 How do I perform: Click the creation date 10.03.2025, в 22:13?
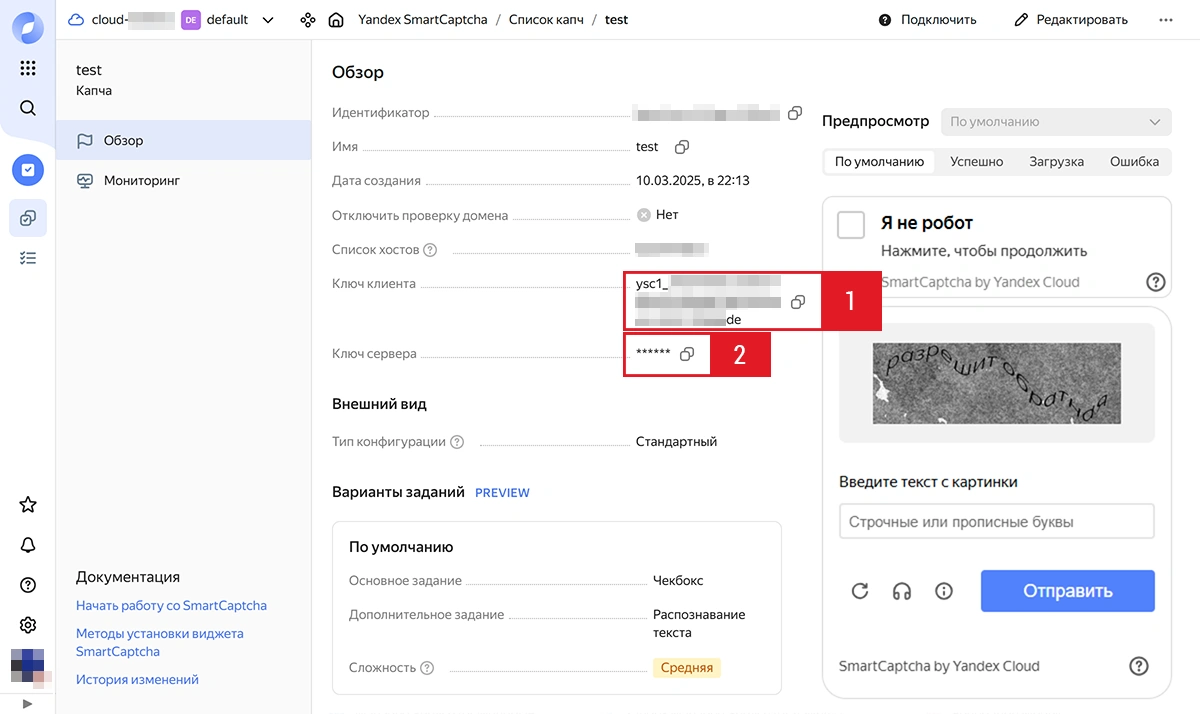[693, 181]
